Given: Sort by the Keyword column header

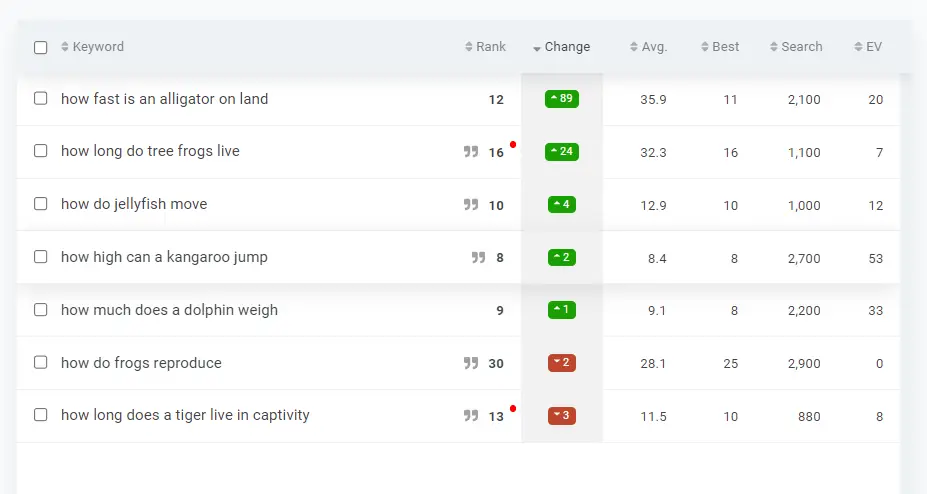Looking at the screenshot, I should tap(92, 47).
